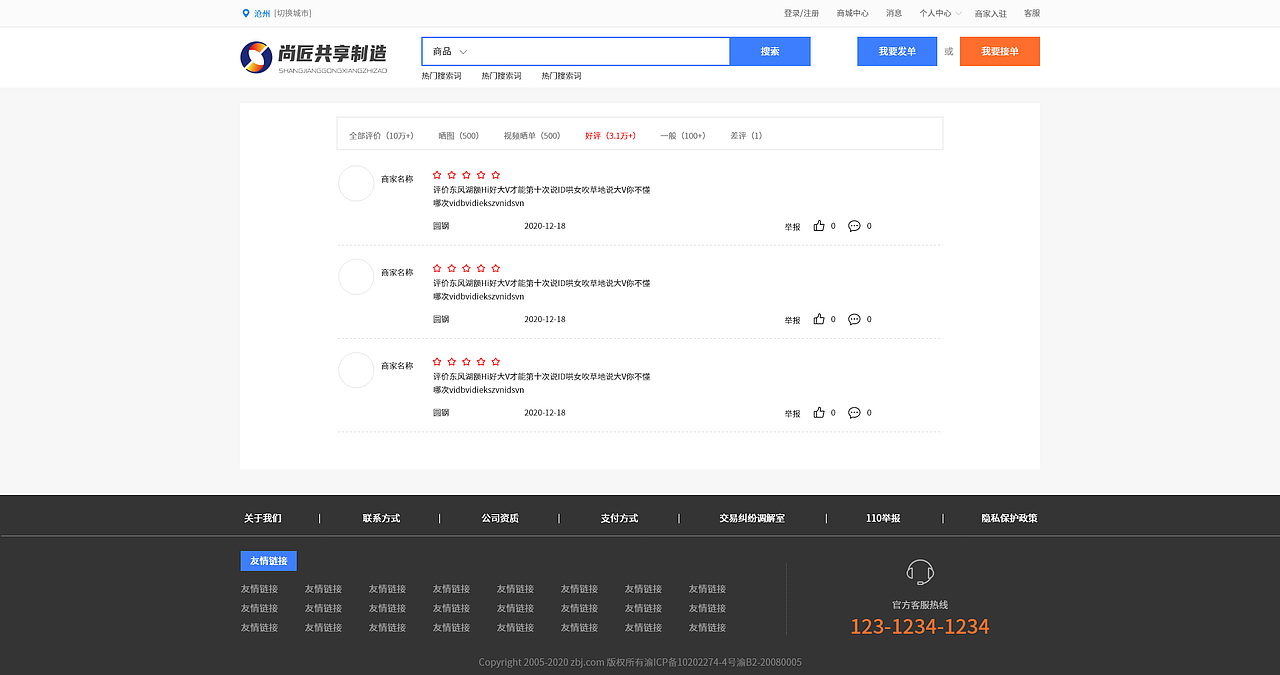Open the 联系方式 footer link
This screenshot has height=675, width=1280.
tap(381, 518)
